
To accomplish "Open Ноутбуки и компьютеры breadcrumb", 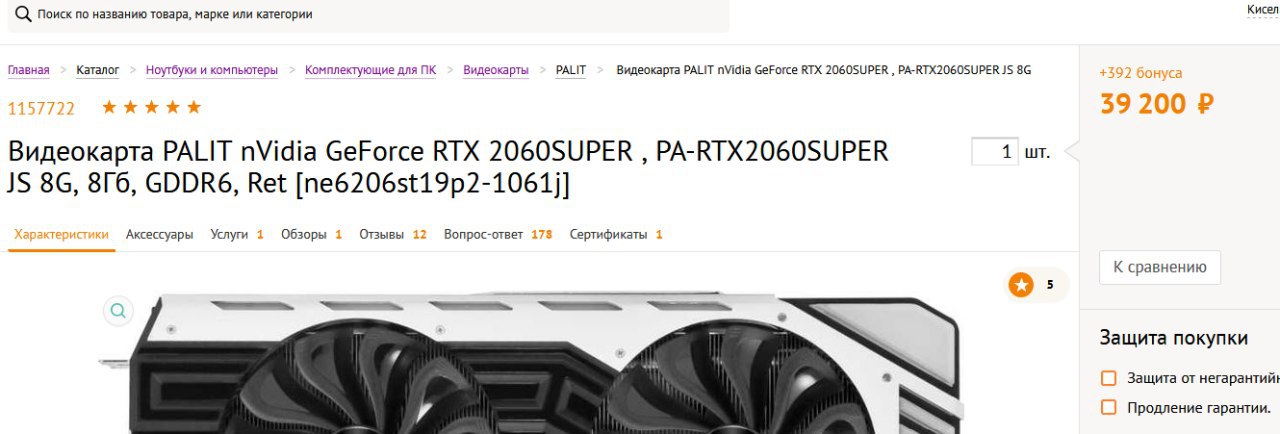I will pyautogui.click(x=212, y=70).
